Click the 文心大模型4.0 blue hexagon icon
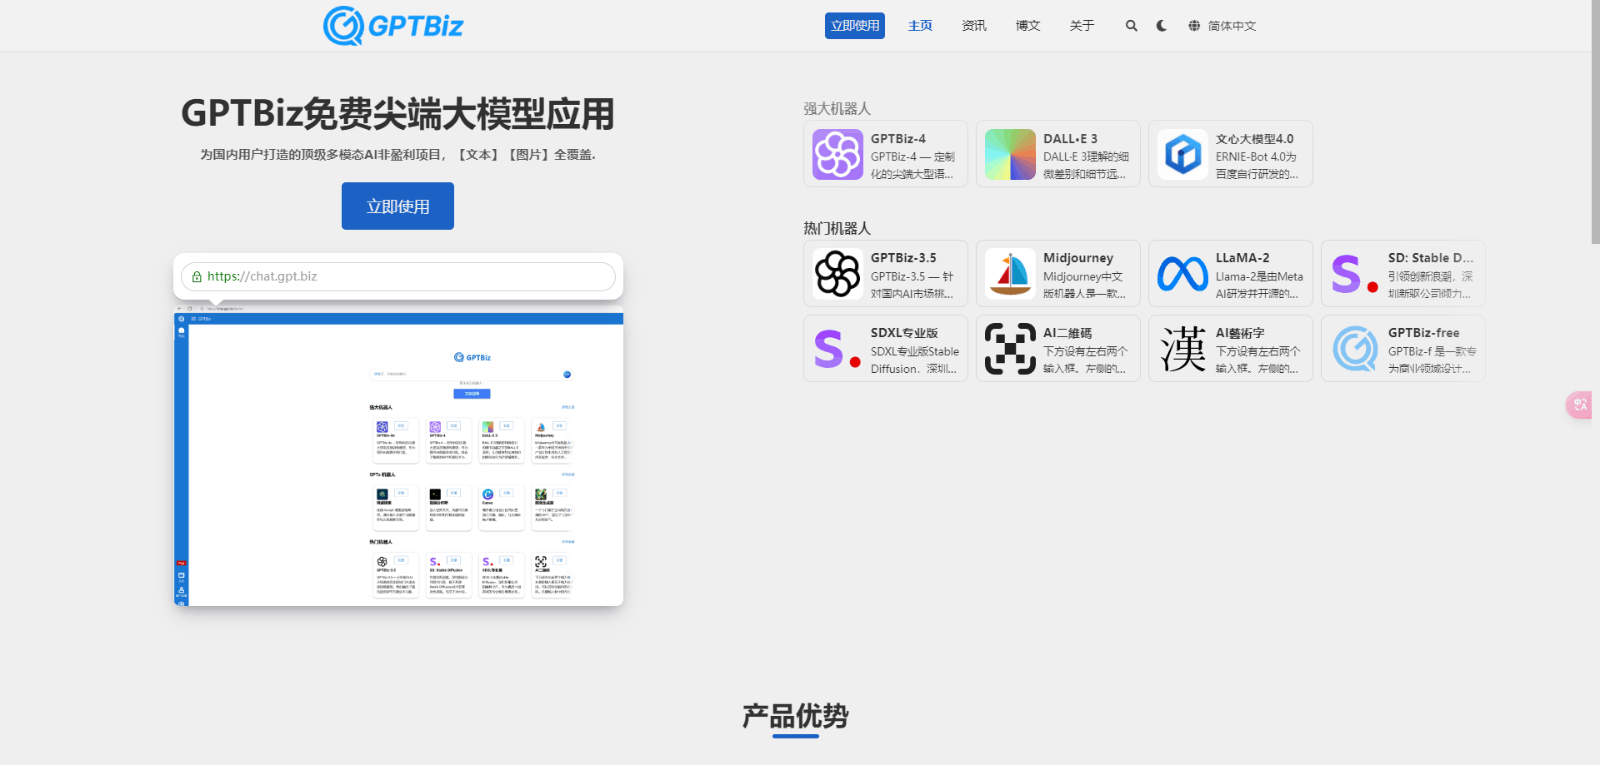The height and width of the screenshot is (765, 1600). pos(1183,154)
